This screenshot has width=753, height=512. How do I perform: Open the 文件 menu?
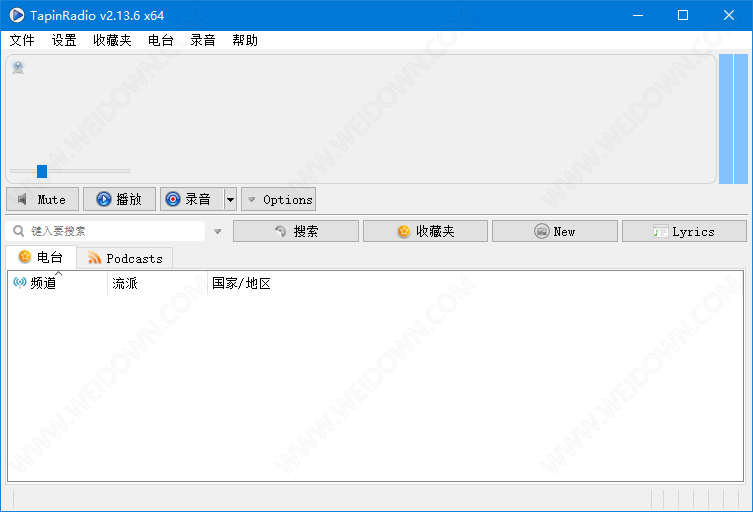(22, 40)
